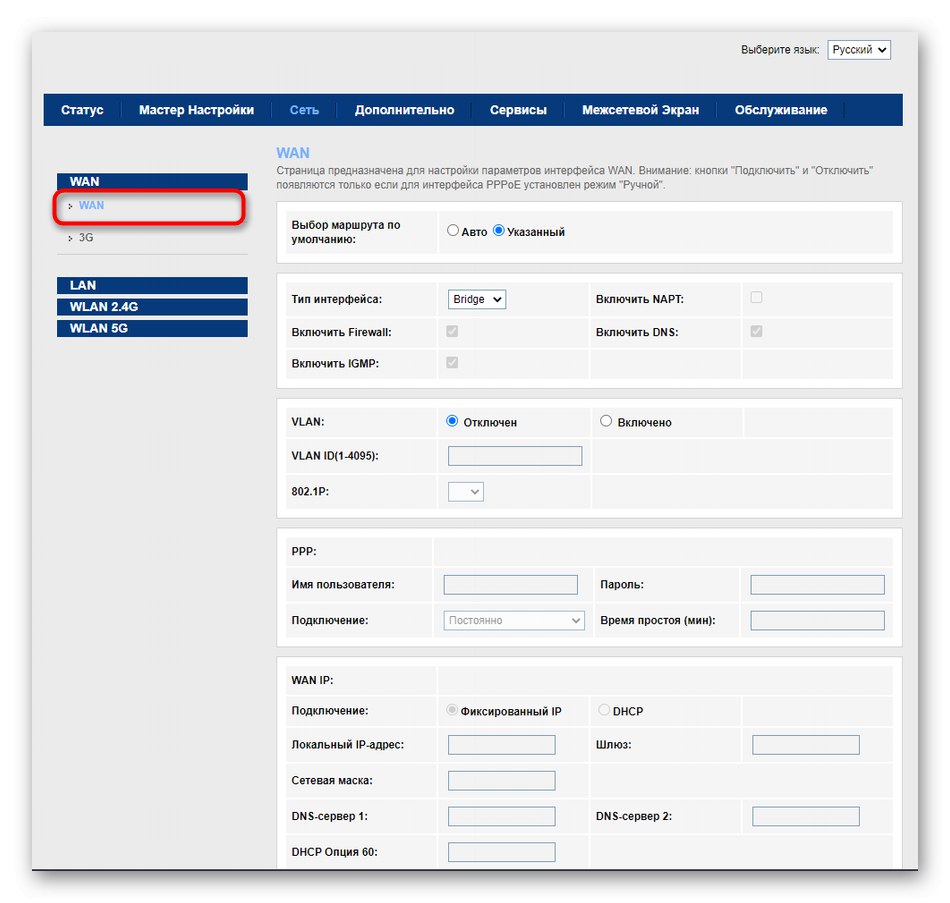Click the VLAN ID input field
The height and width of the screenshot is (903, 950).
click(x=515, y=456)
